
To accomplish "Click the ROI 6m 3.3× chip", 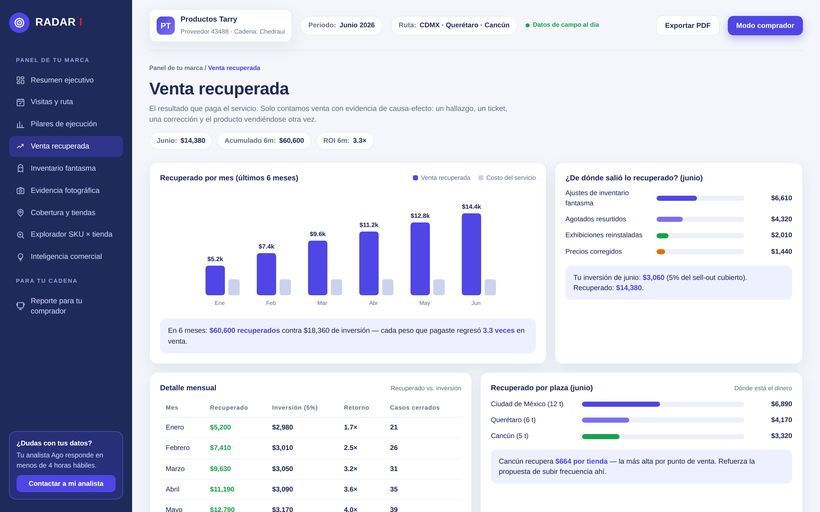I will pyautogui.click(x=345, y=141).
